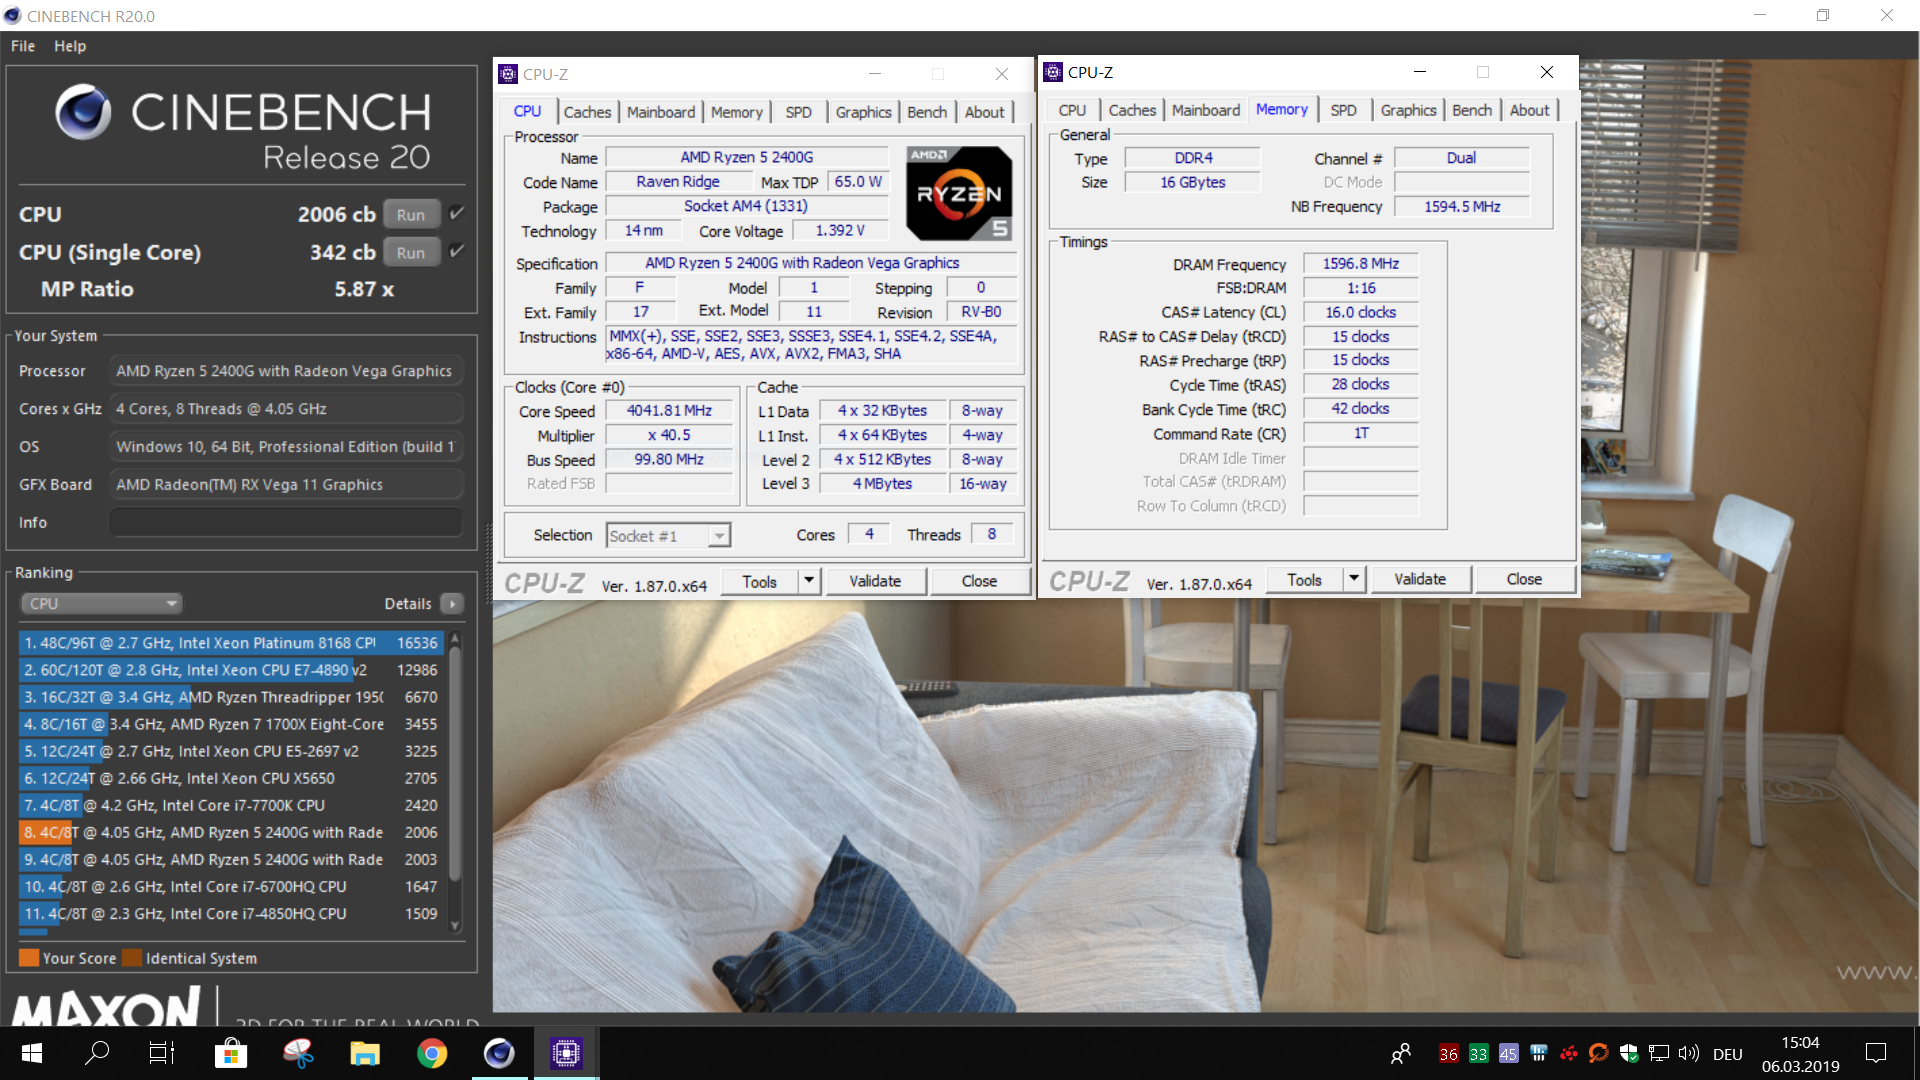Open the orange gauge tray icon
The width and height of the screenshot is (1920, 1080).
[x=1599, y=1053]
